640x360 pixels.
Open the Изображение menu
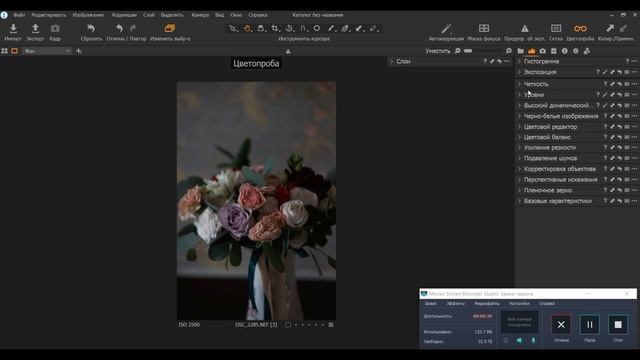click(x=88, y=15)
